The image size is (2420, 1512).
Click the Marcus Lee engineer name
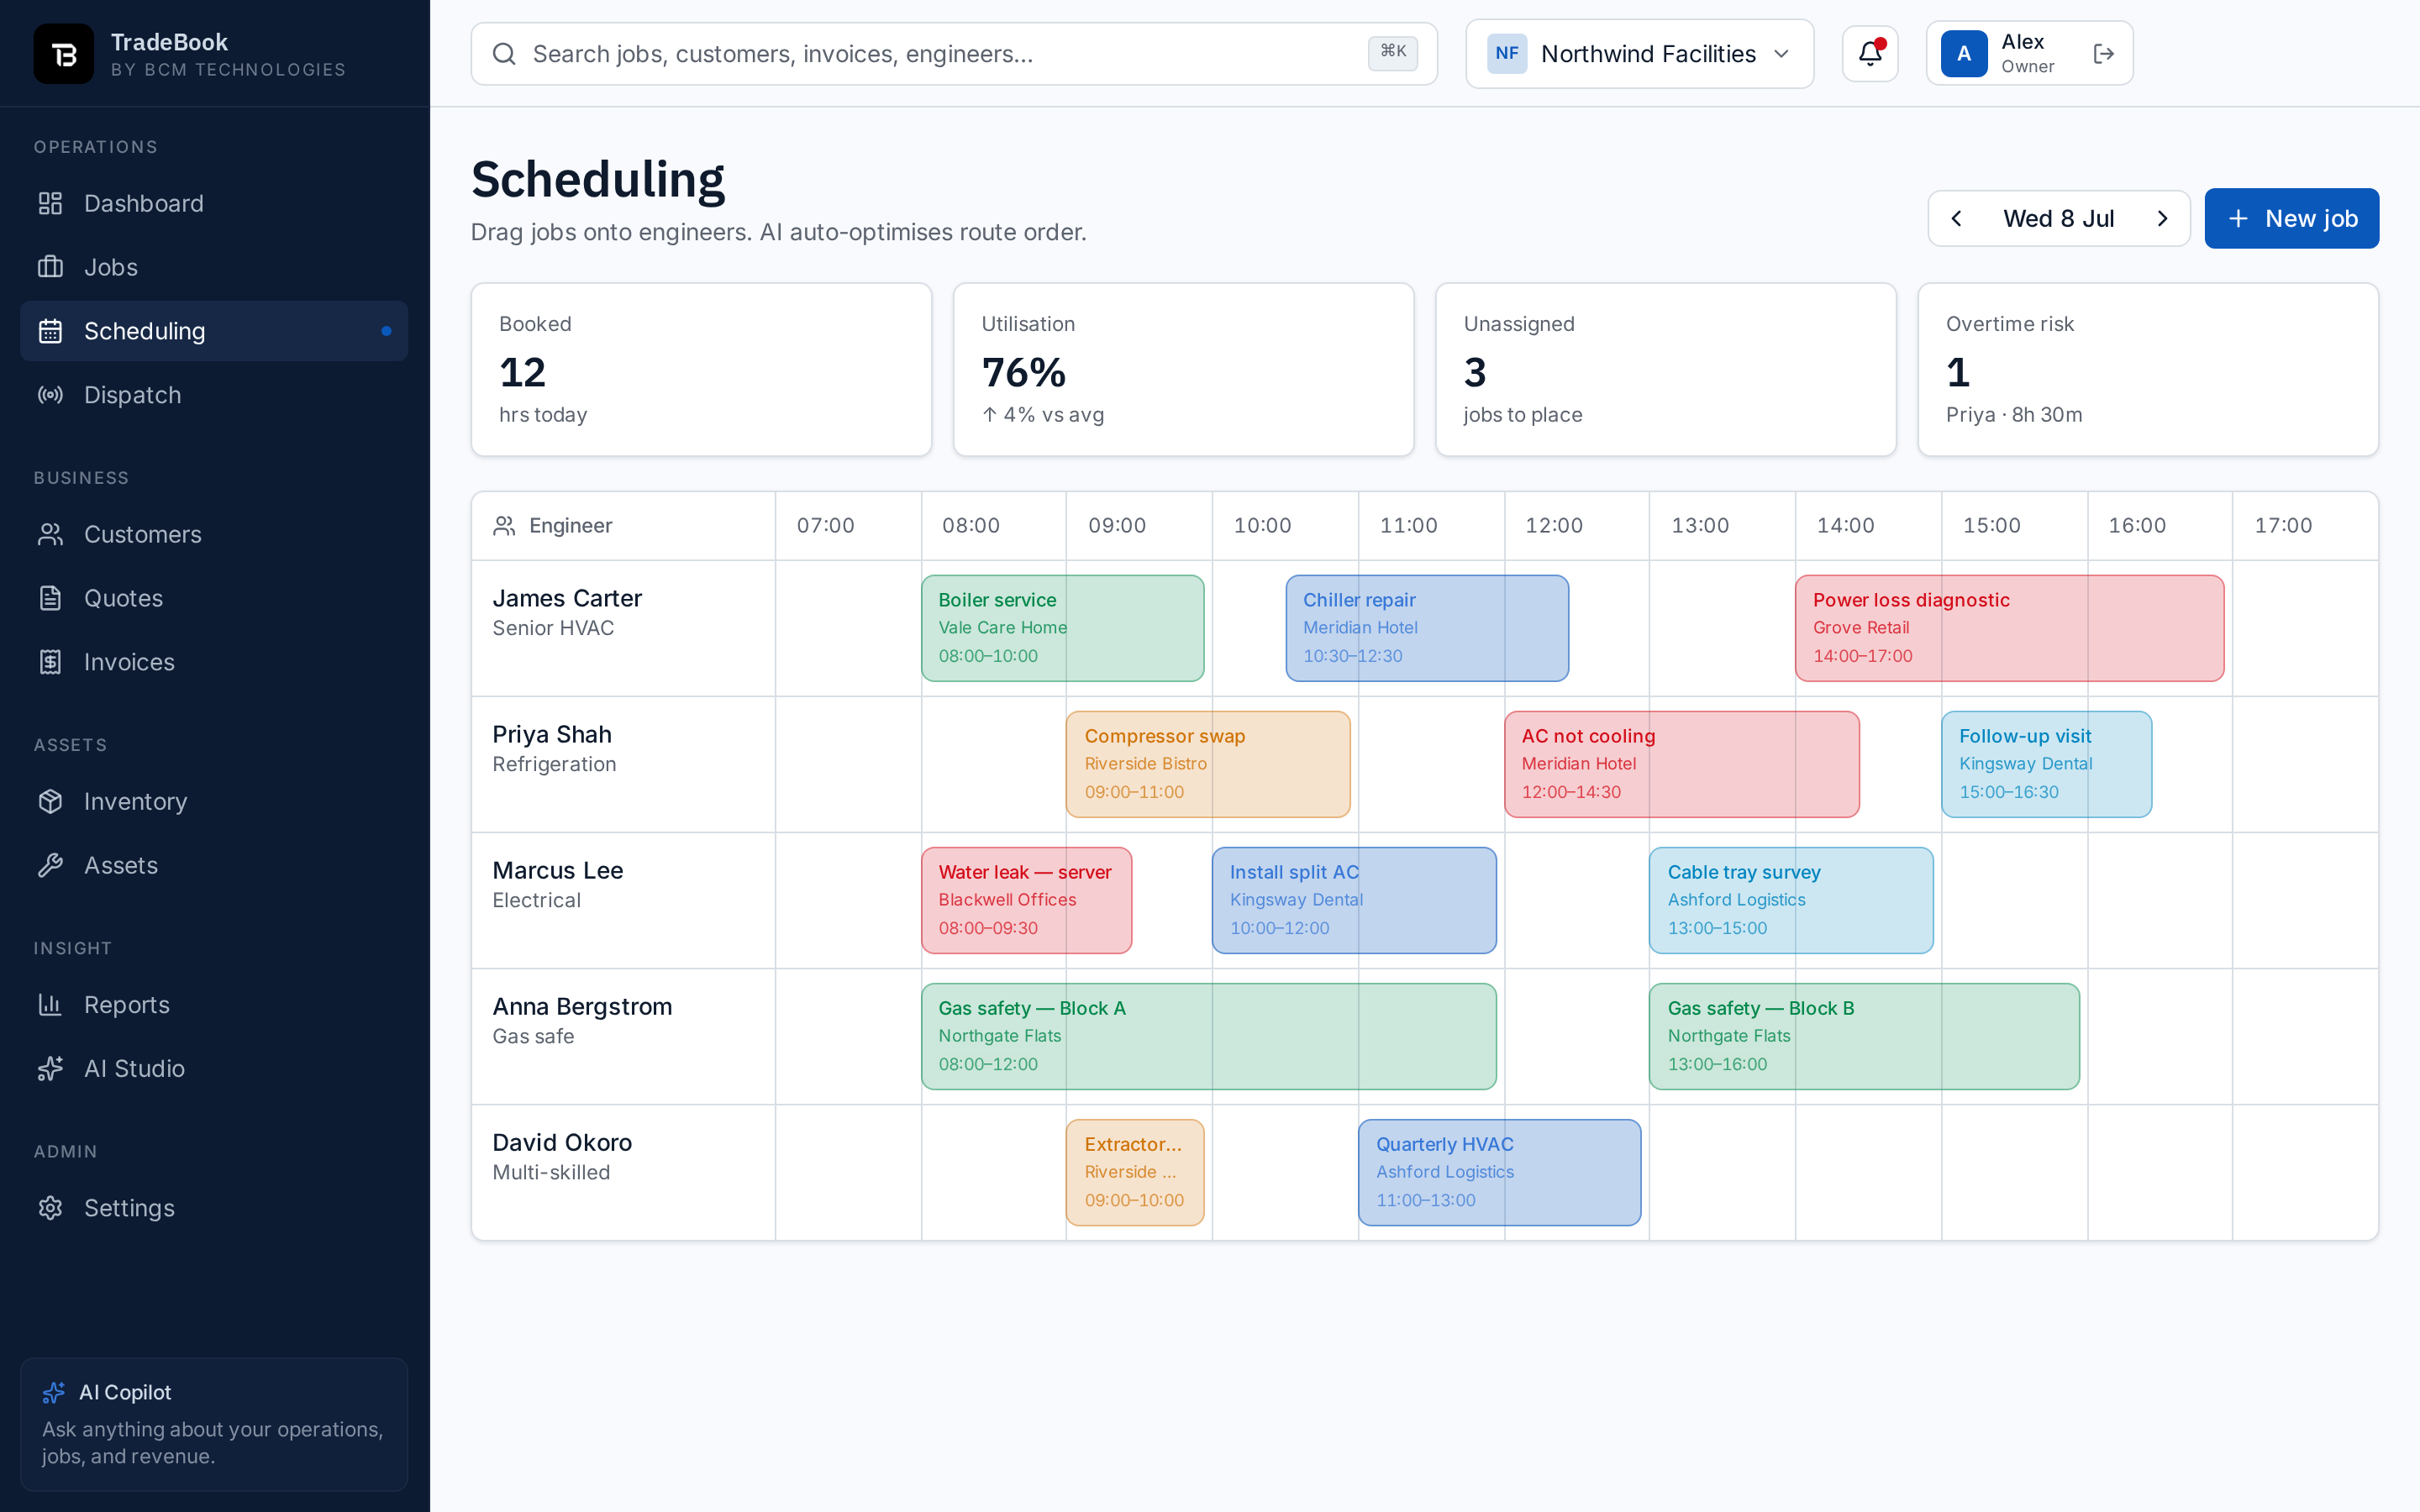pyautogui.click(x=558, y=870)
